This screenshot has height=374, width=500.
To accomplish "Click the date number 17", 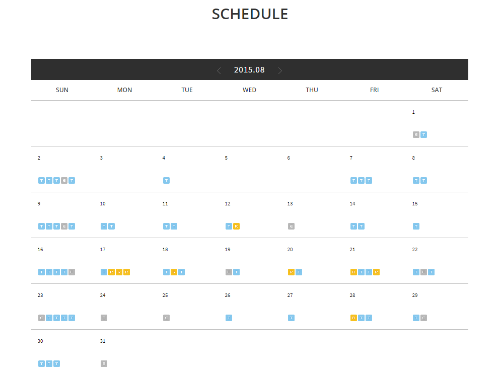I will (103, 249).
